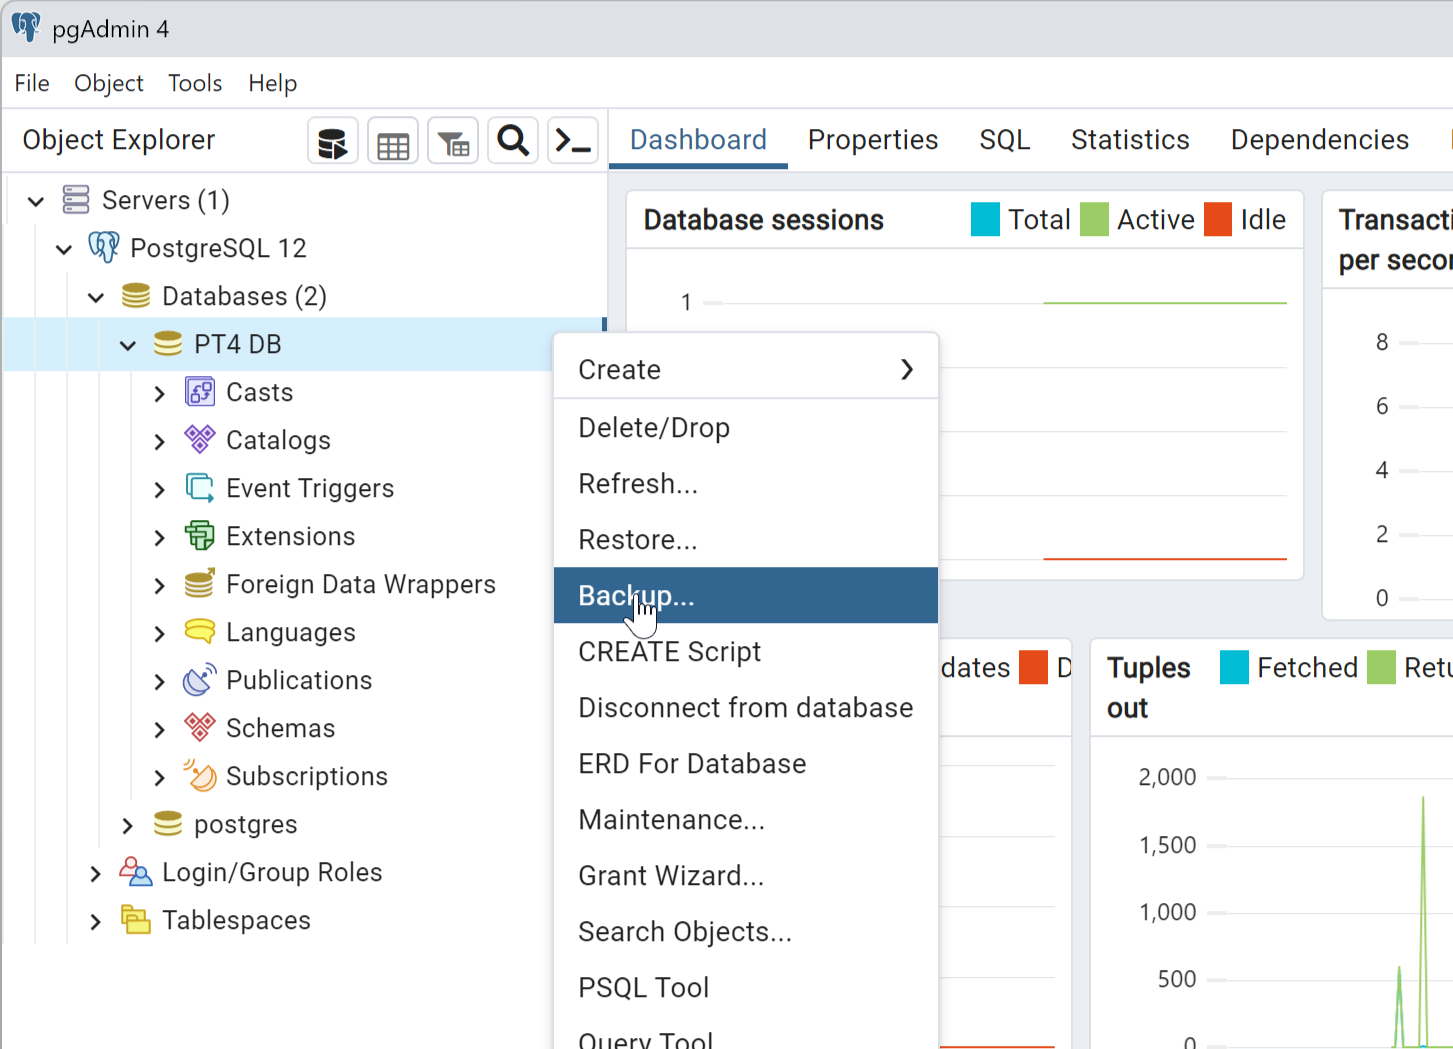This screenshot has height=1049, width=1453.
Task: Click the Idle legend orange swatch
Action: click(1218, 220)
